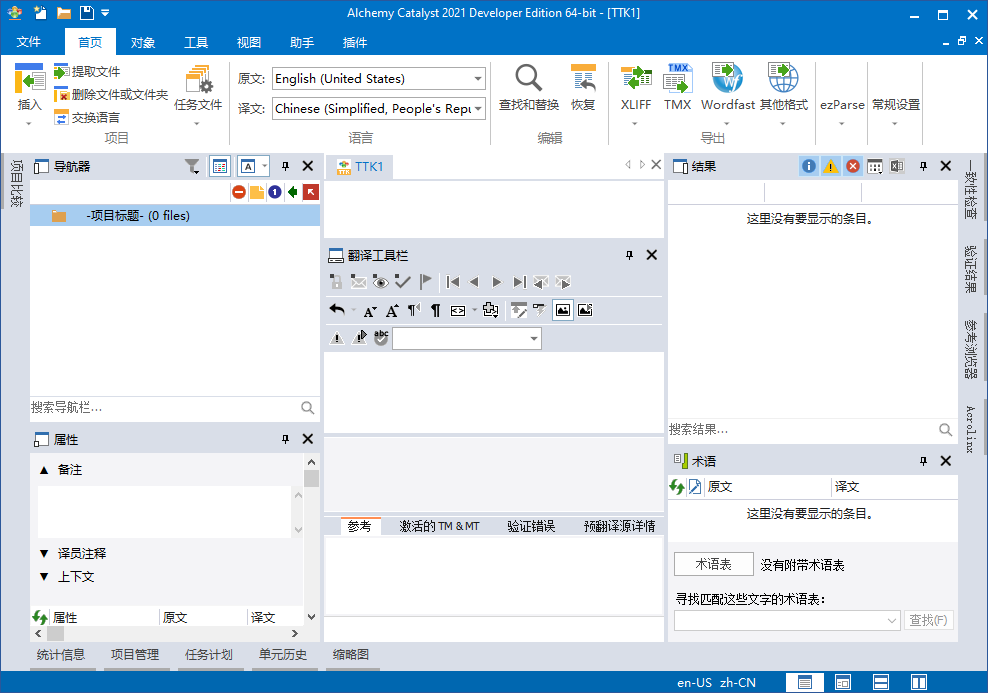Switch to the 验证错误 tab
Image resolution: width=988 pixels, height=693 pixels.
tap(531, 526)
